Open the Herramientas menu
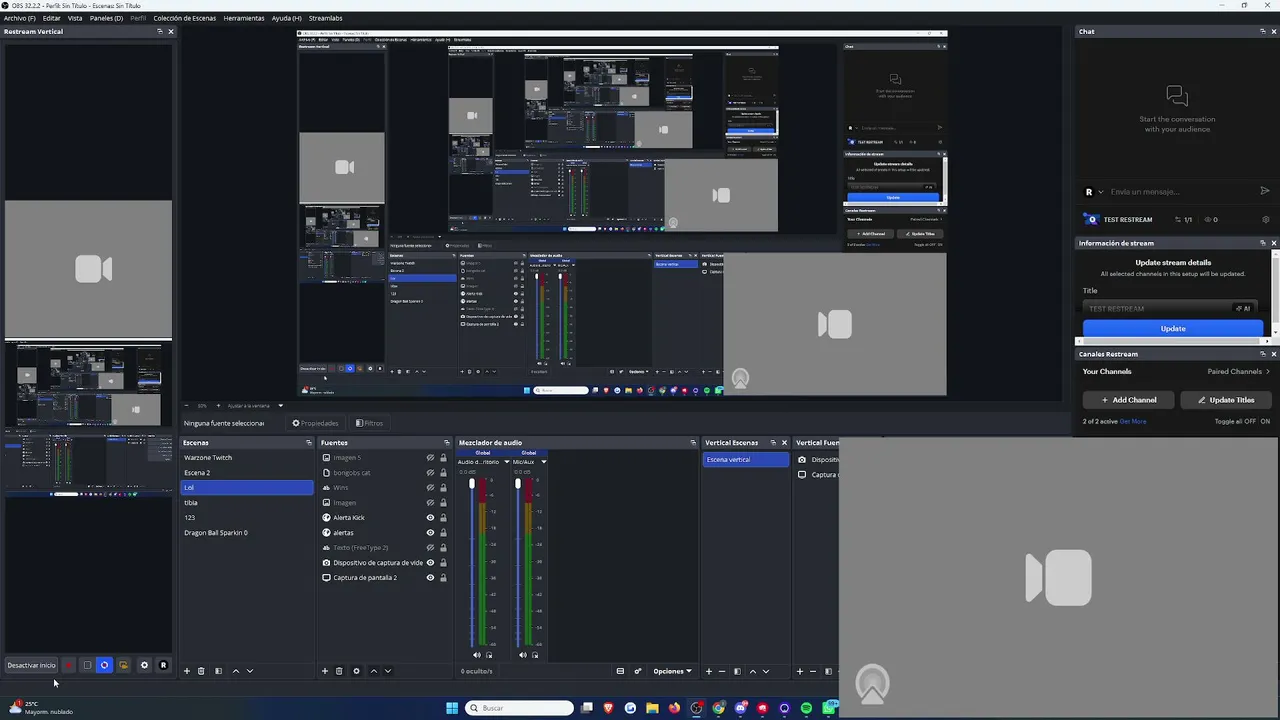 tap(244, 18)
